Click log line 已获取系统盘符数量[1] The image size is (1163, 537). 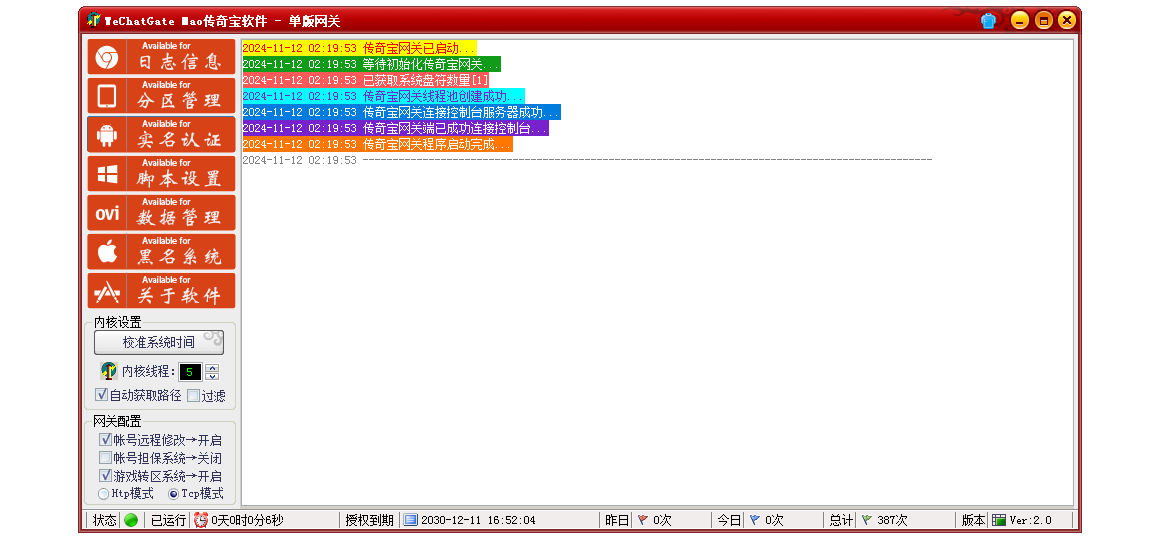coord(365,80)
